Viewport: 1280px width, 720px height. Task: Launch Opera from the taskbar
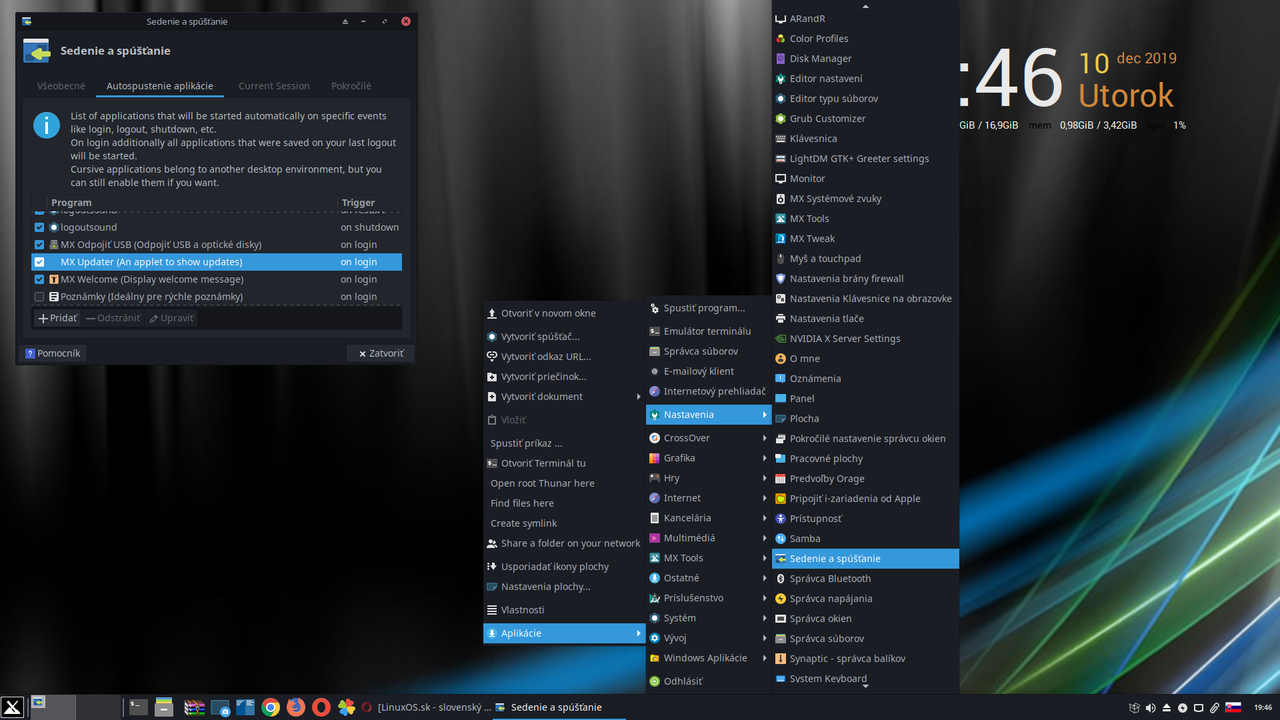pyautogui.click(x=321, y=707)
